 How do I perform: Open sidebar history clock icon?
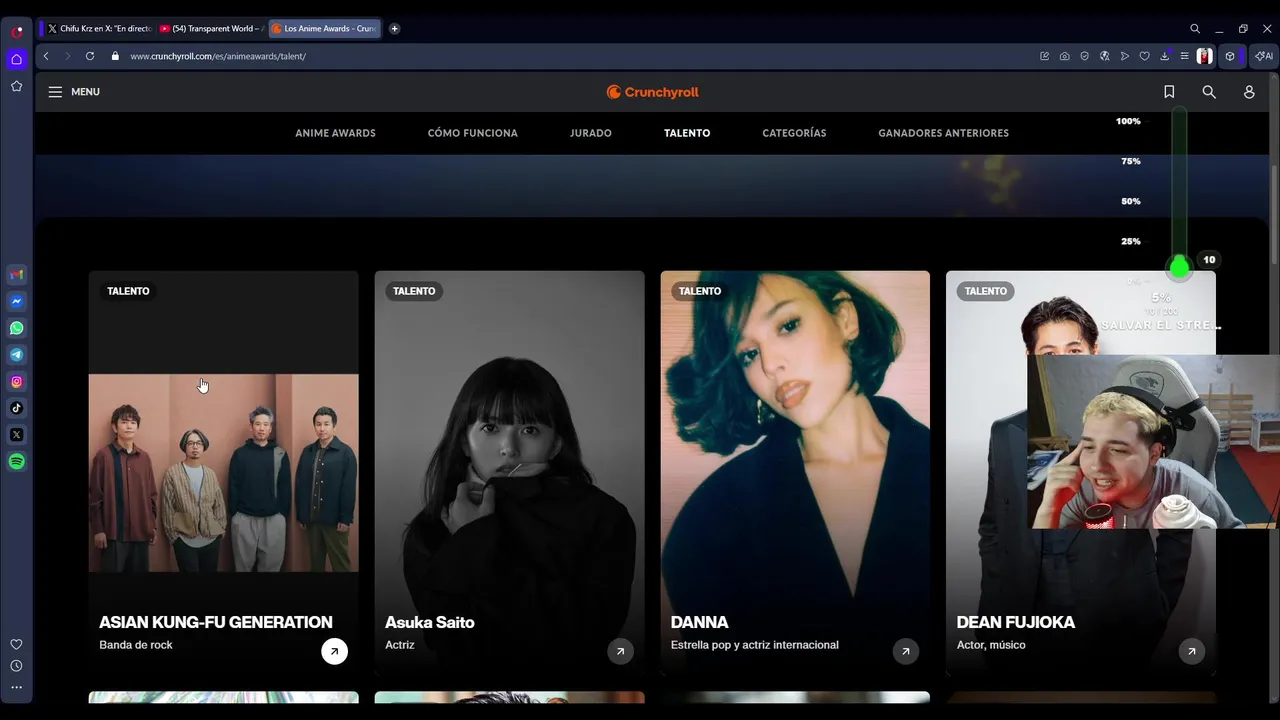[16, 666]
